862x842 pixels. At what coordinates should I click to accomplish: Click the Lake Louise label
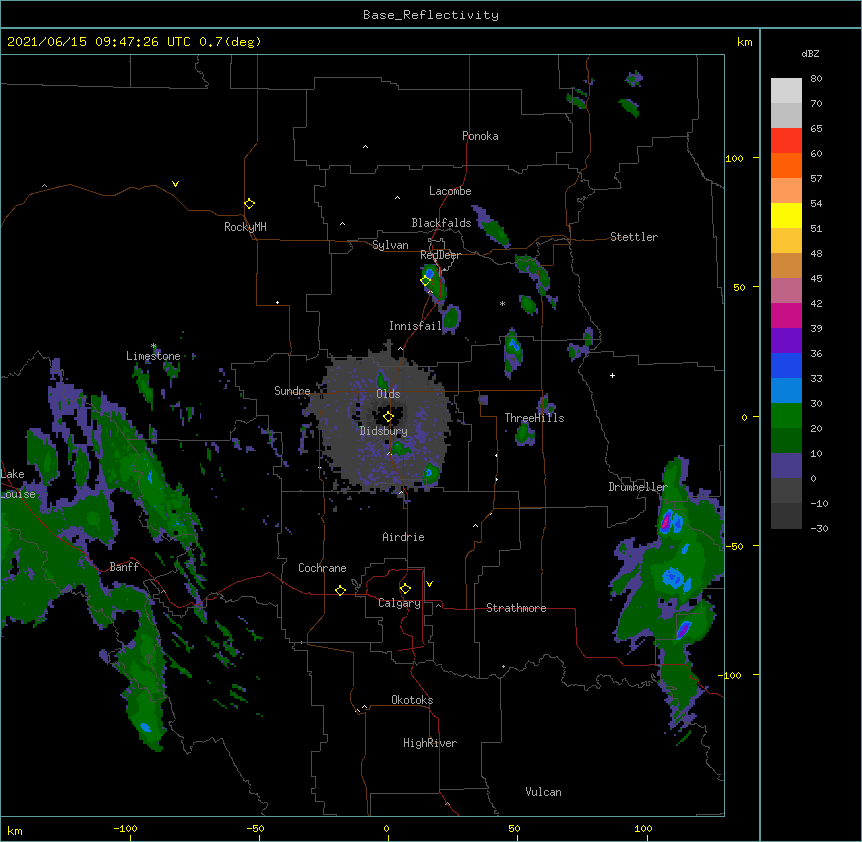18,484
